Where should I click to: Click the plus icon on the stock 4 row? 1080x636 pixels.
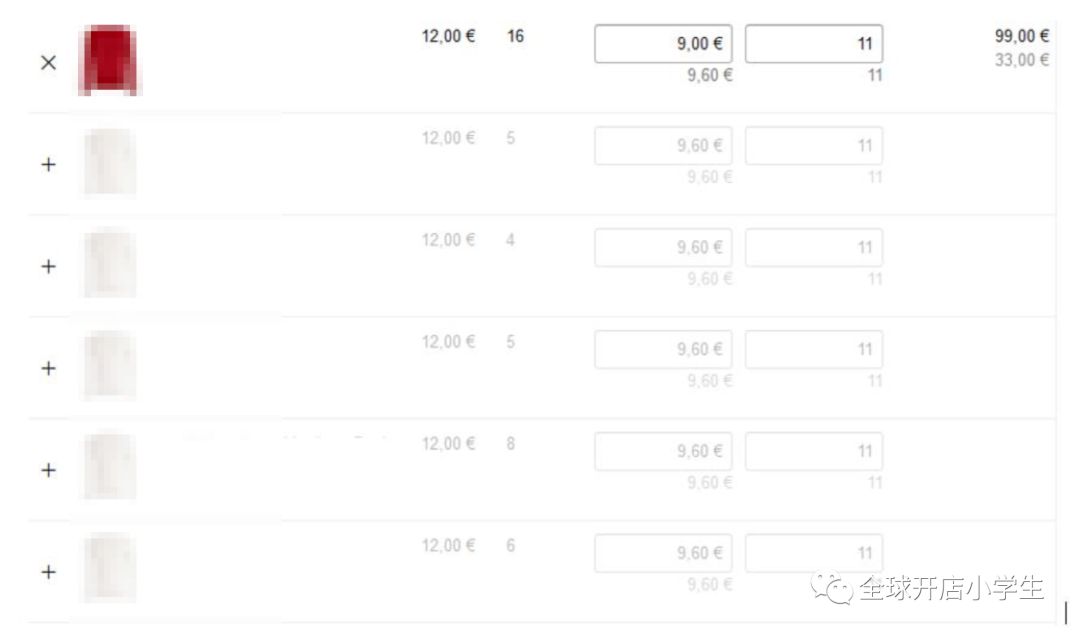(48, 267)
